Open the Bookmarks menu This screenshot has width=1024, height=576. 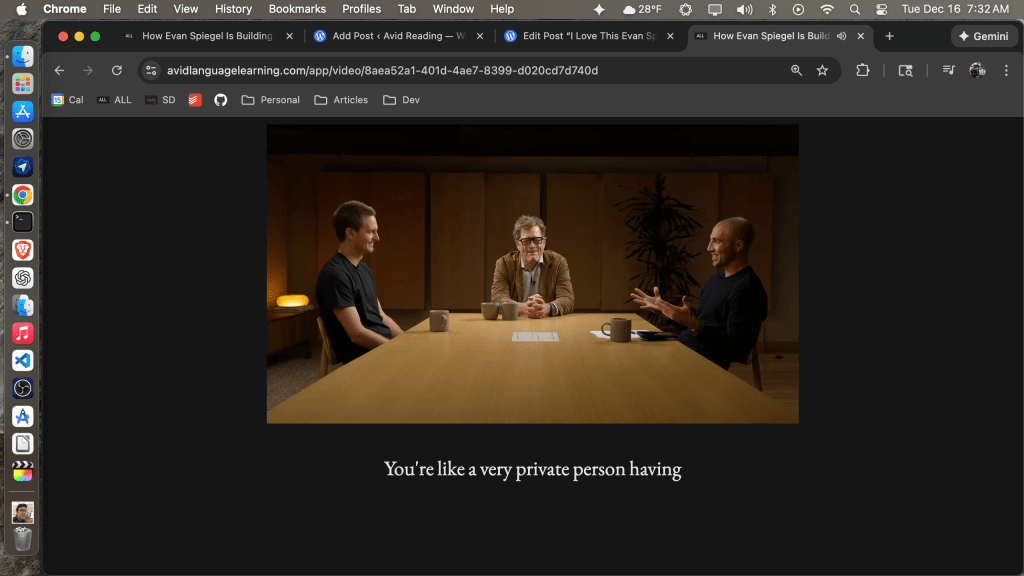coord(297,9)
